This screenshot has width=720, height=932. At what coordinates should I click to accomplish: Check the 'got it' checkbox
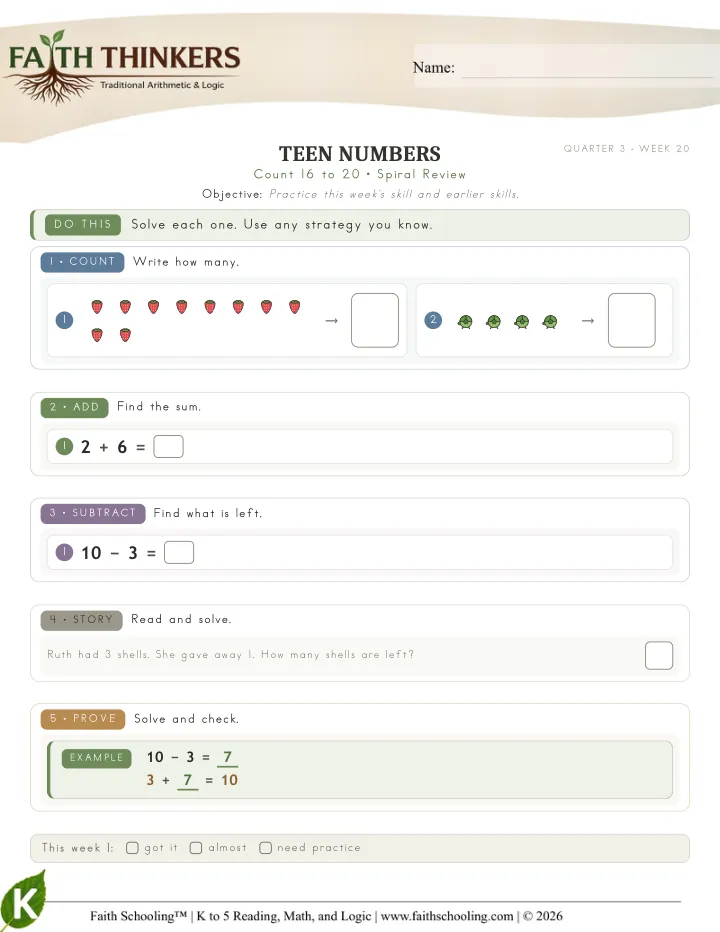coord(132,848)
